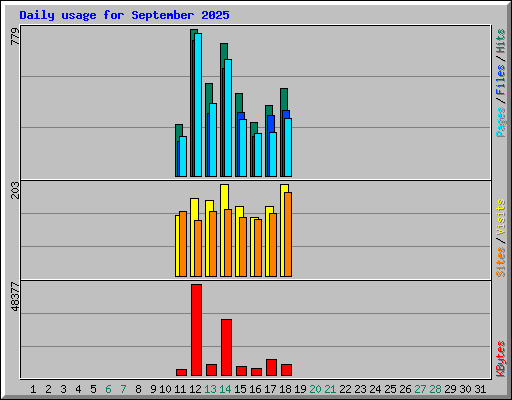Click the yellow Visits bar top for day 18
Image resolution: width=512 pixels, height=400 pixels.
[284, 188]
